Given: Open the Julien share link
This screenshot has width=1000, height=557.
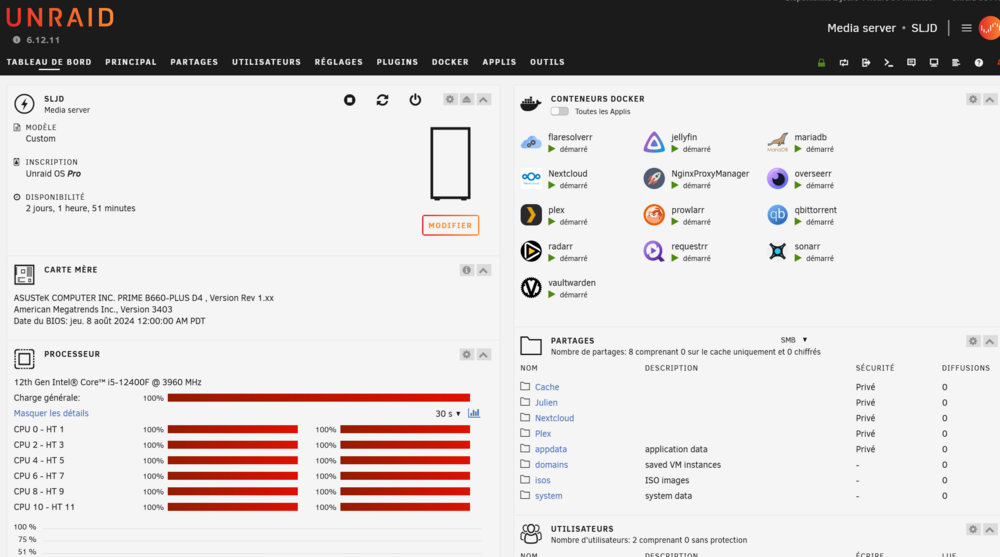Looking at the screenshot, I should click(x=546, y=403).
